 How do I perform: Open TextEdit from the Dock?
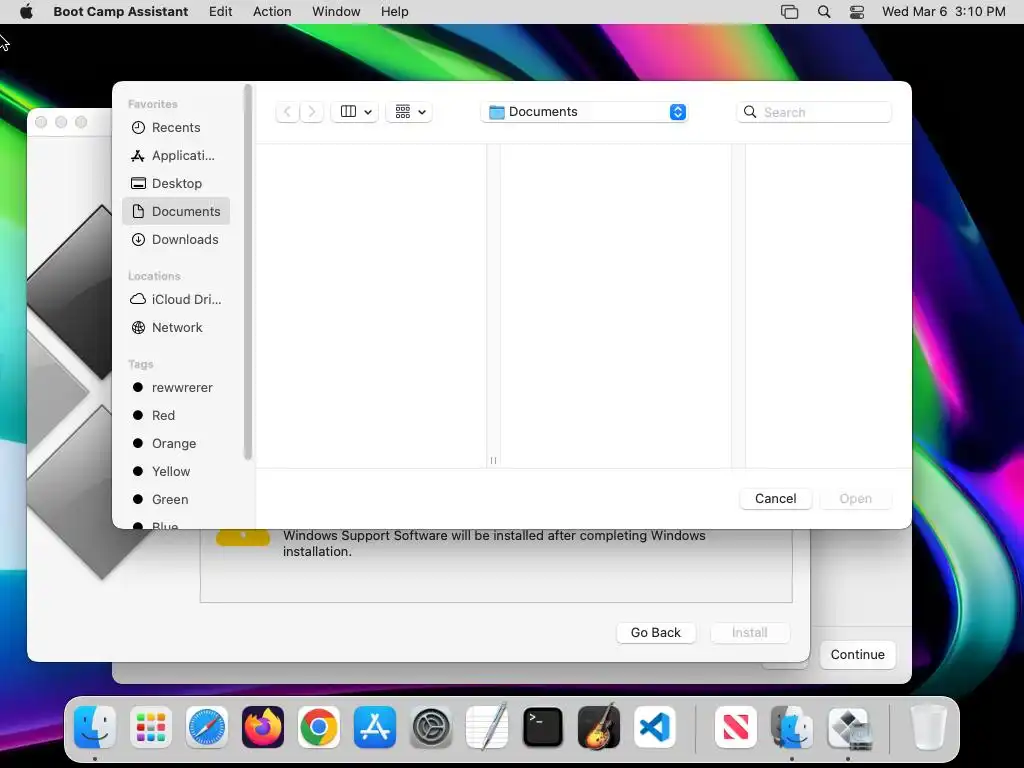click(x=487, y=726)
